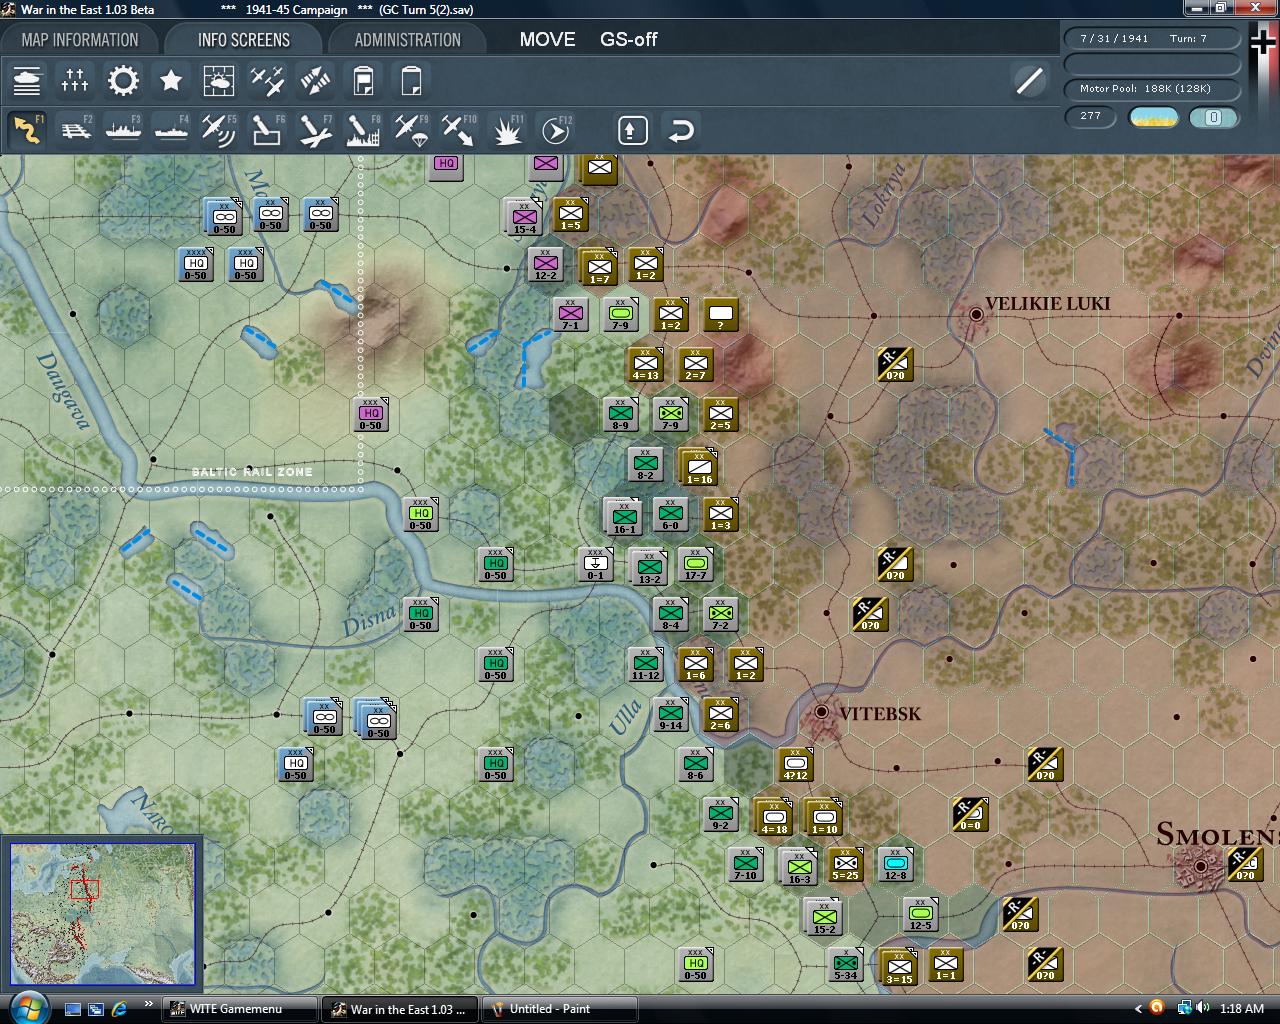
Task: Select F10 Air Transfer mode
Action: click(x=459, y=130)
